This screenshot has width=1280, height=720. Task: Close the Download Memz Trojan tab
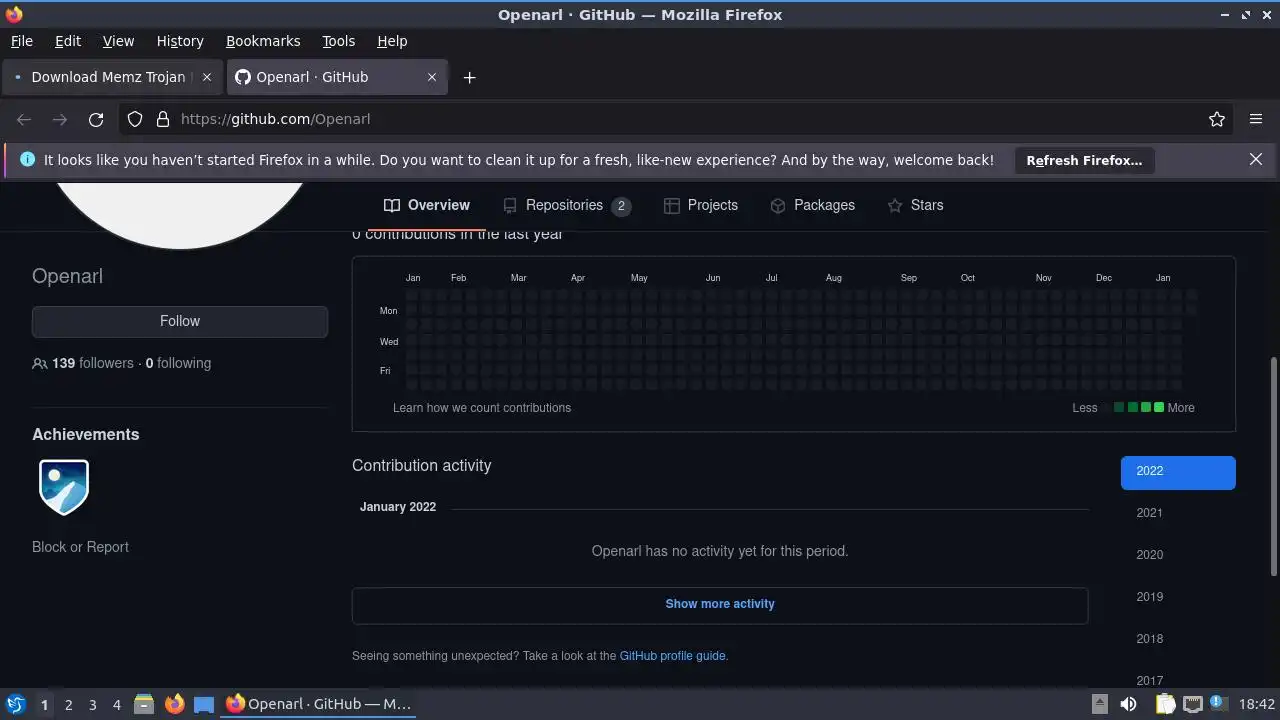tap(207, 77)
